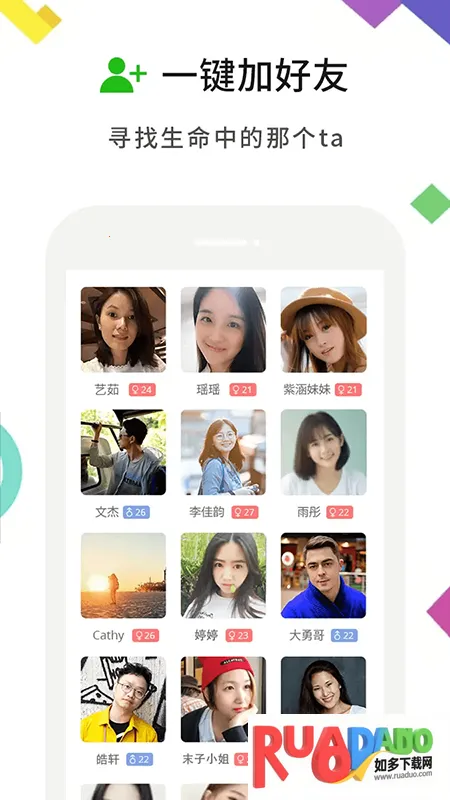
Task: Open 婷婷's profile photo
Action: tap(223, 576)
